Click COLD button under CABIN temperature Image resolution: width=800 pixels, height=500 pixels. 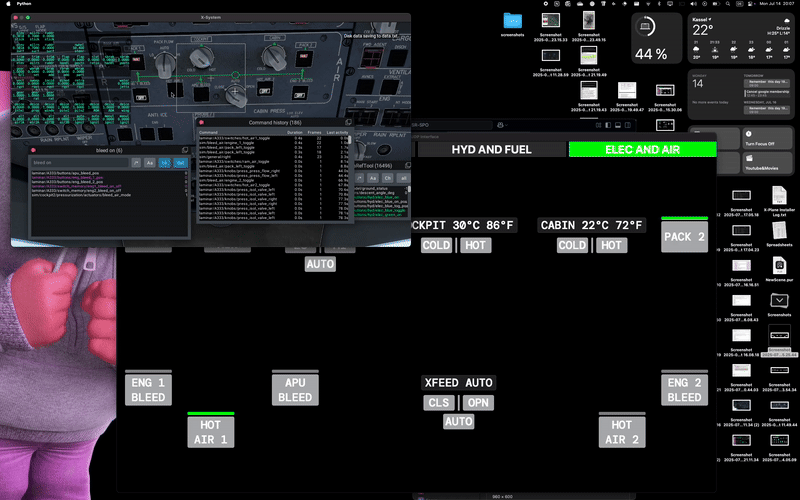tap(572, 245)
